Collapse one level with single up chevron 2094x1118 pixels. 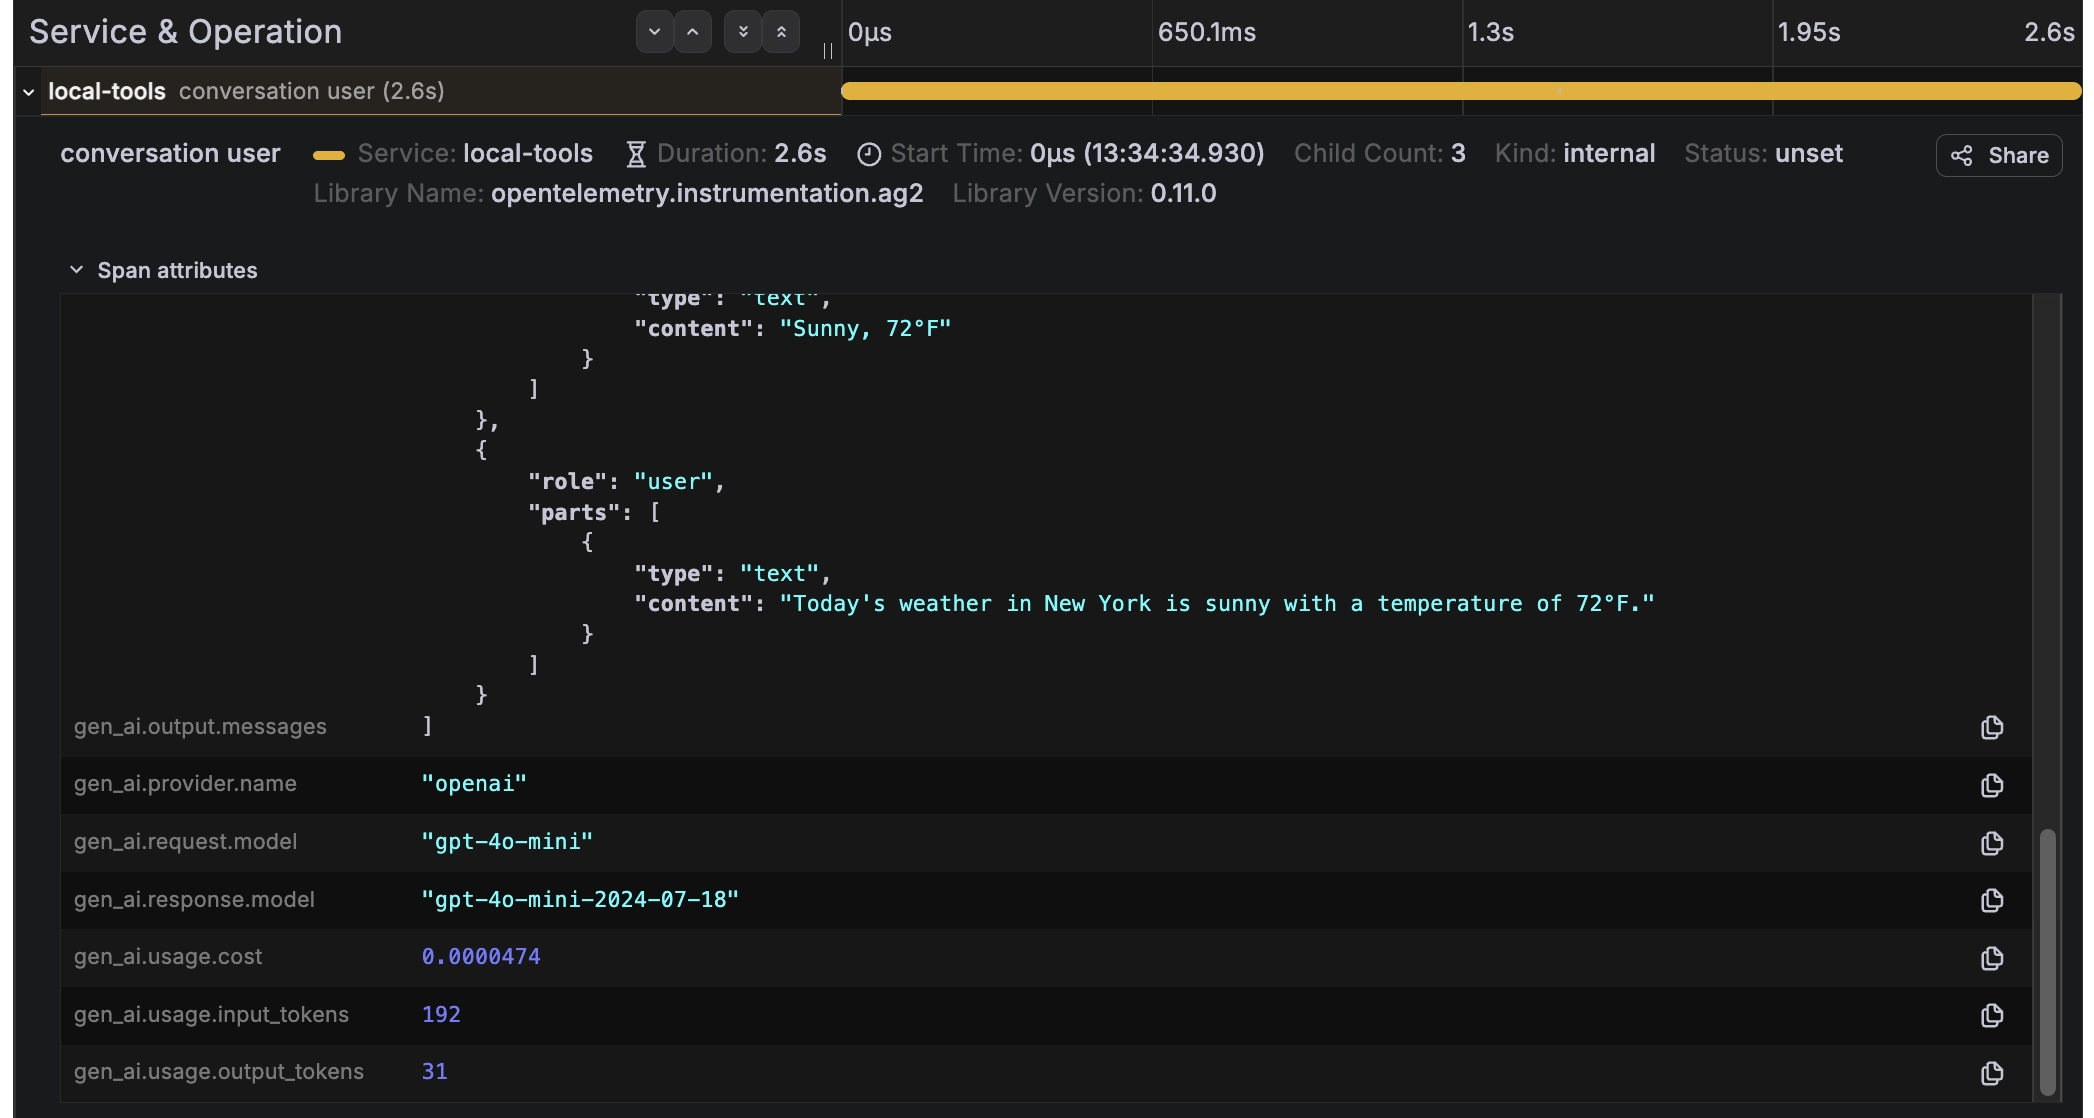[692, 32]
